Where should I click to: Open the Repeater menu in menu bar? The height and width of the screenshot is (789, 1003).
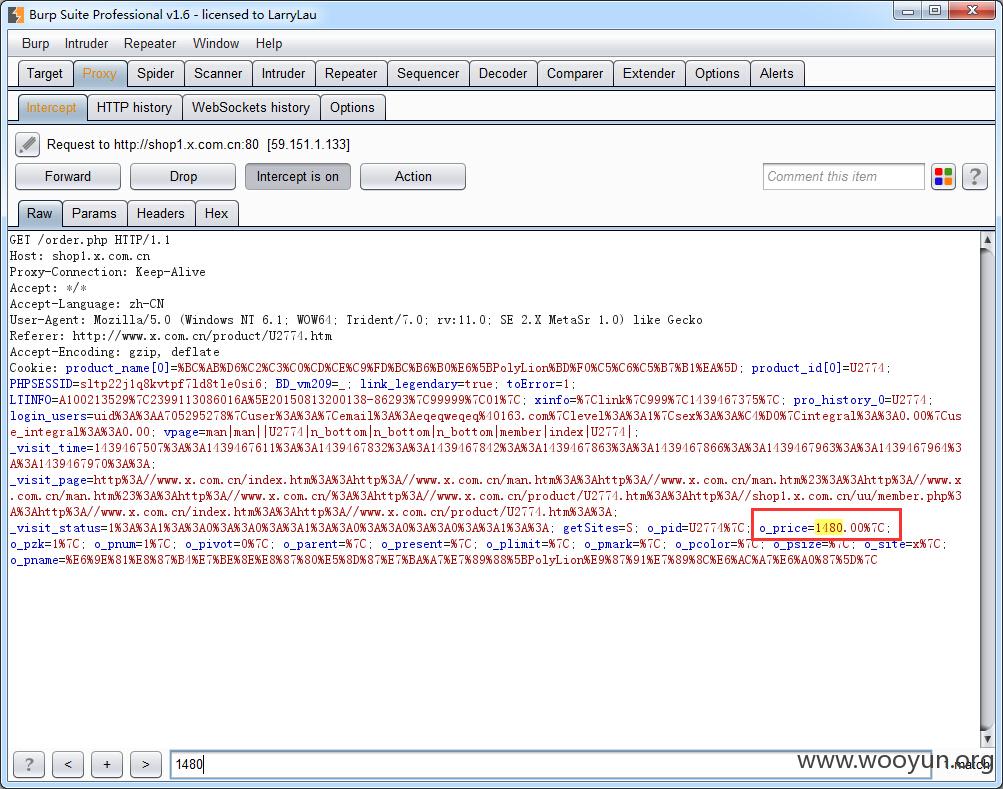pos(150,44)
